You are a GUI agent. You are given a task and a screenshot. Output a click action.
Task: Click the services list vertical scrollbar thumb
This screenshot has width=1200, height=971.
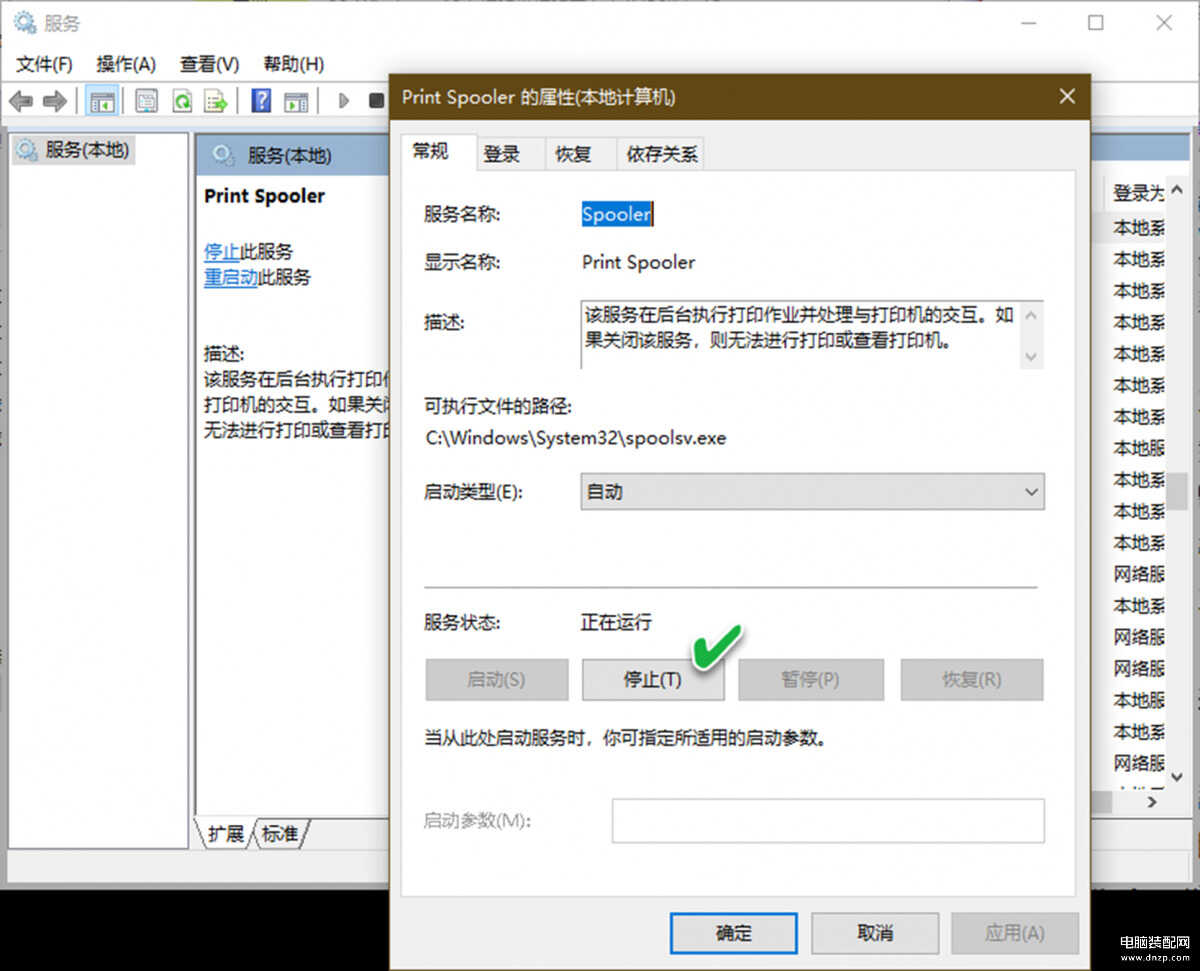(x=1178, y=491)
